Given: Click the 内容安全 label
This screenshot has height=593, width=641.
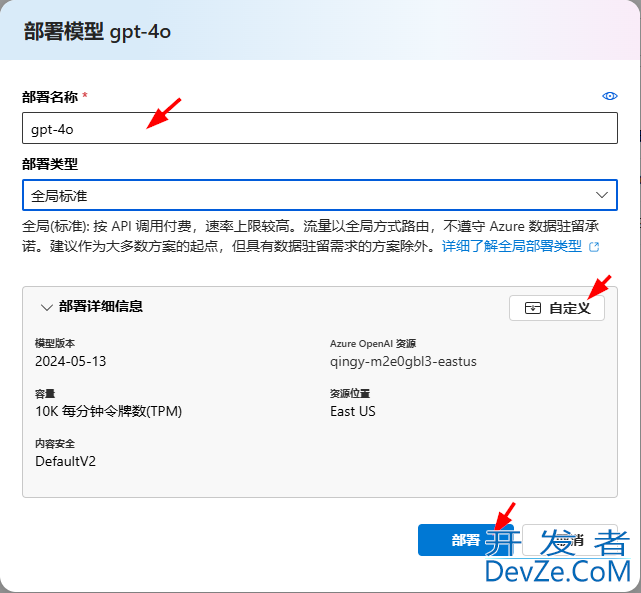Looking at the screenshot, I should pos(55,443).
